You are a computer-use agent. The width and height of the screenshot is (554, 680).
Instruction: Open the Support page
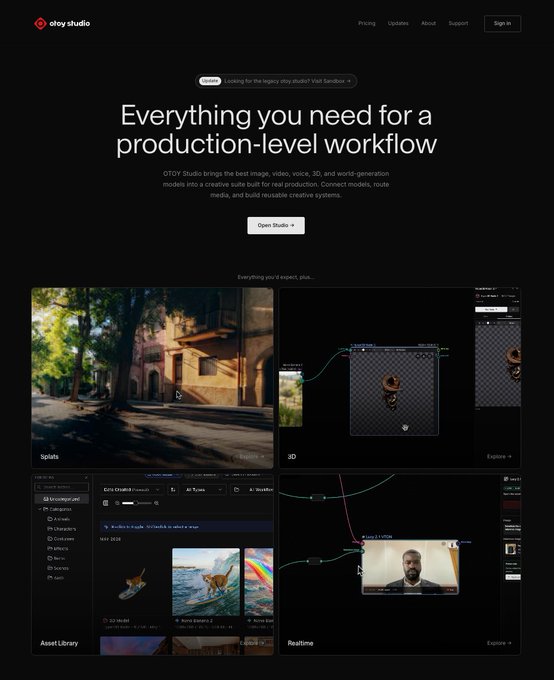pos(458,23)
